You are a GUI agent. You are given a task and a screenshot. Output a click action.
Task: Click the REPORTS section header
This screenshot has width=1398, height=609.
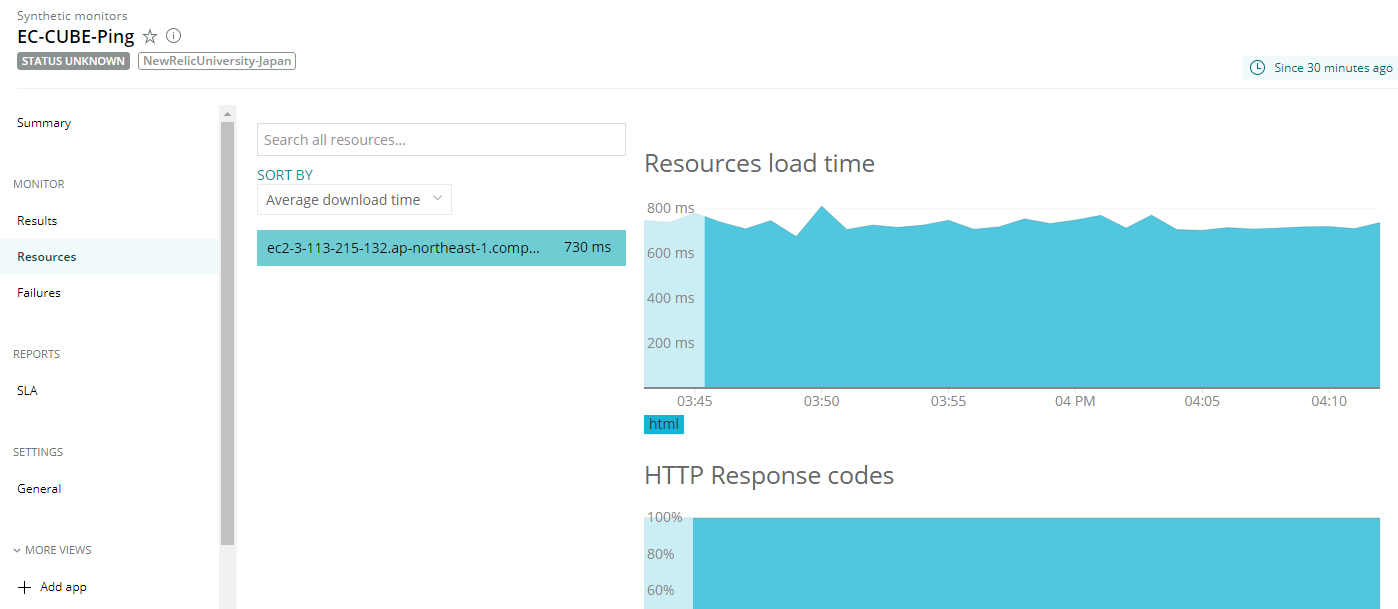pyautogui.click(x=37, y=354)
